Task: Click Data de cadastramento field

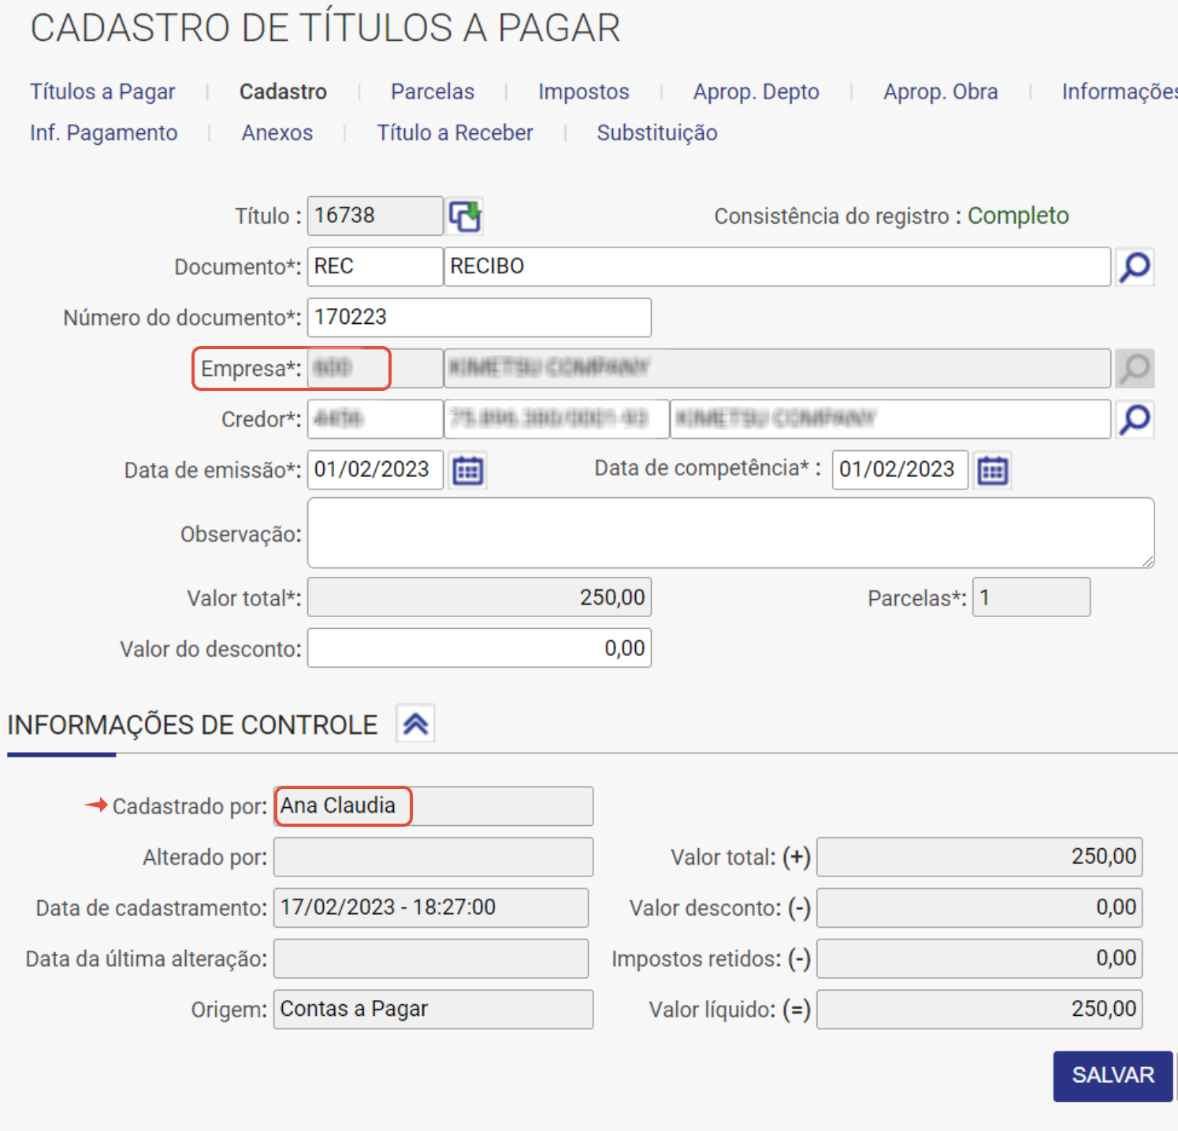Action: 431,908
